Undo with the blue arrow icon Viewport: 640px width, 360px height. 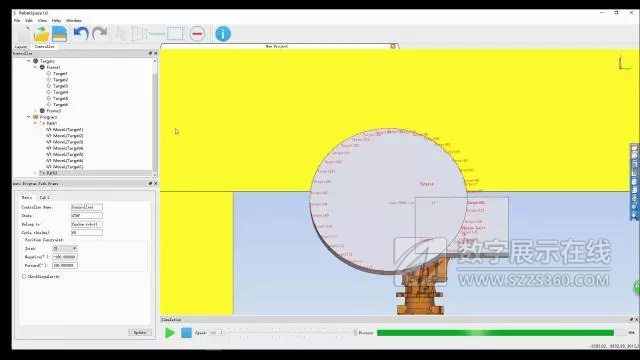click(81, 33)
